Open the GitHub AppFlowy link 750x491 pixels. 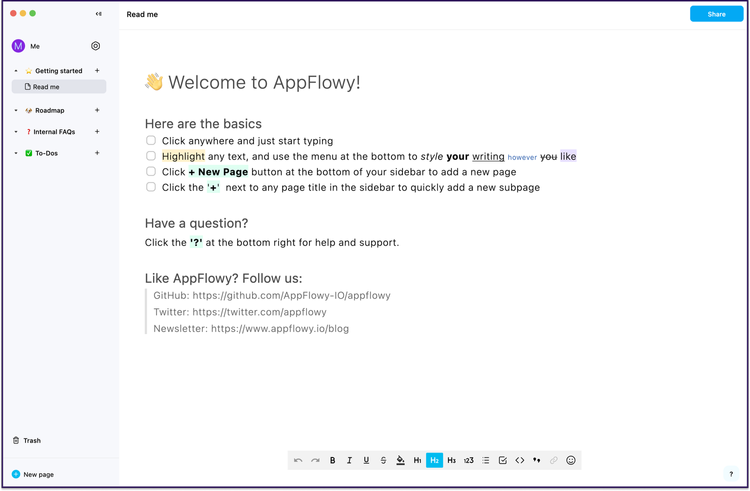tap(291, 295)
